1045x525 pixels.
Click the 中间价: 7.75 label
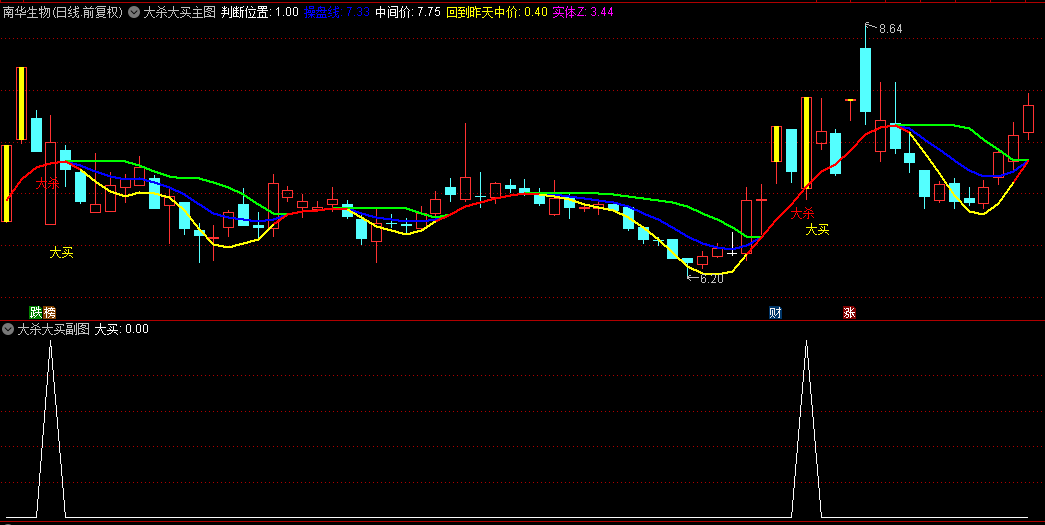408,12
